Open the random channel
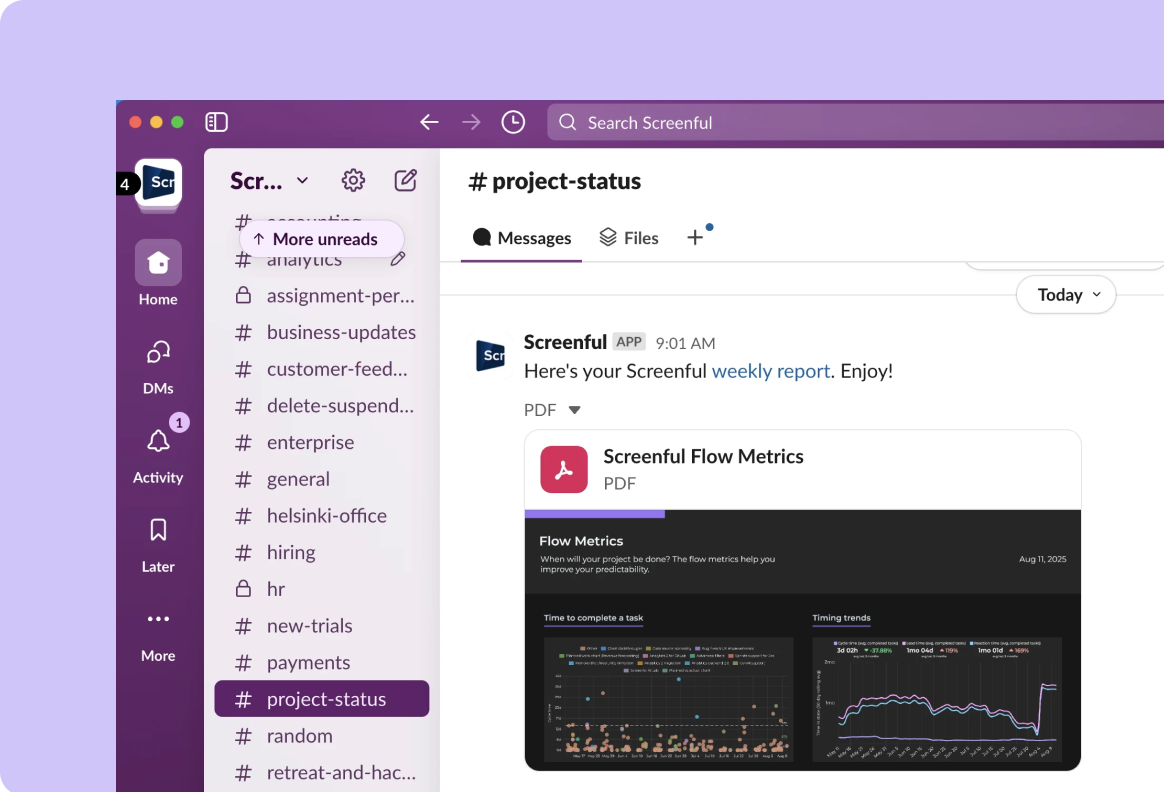 click(x=321, y=736)
